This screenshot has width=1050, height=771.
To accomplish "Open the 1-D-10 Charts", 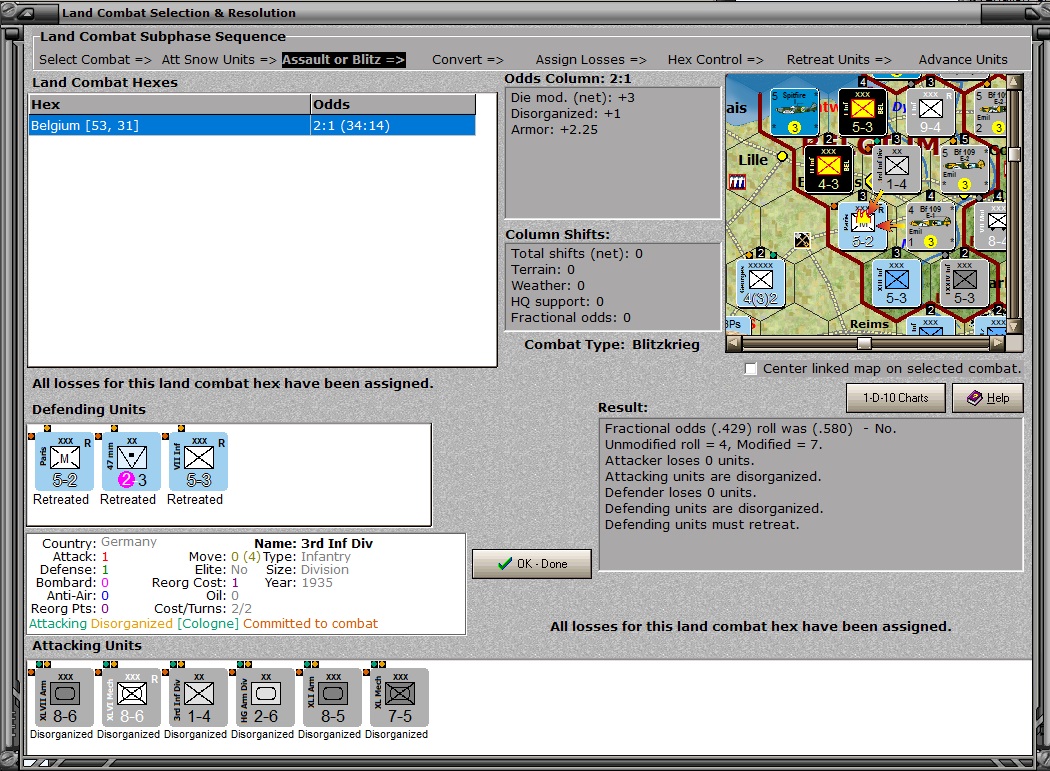I will click(x=895, y=398).
